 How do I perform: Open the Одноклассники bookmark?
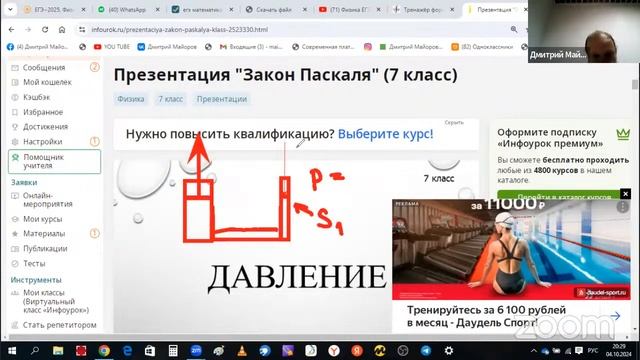click(482, 47)
